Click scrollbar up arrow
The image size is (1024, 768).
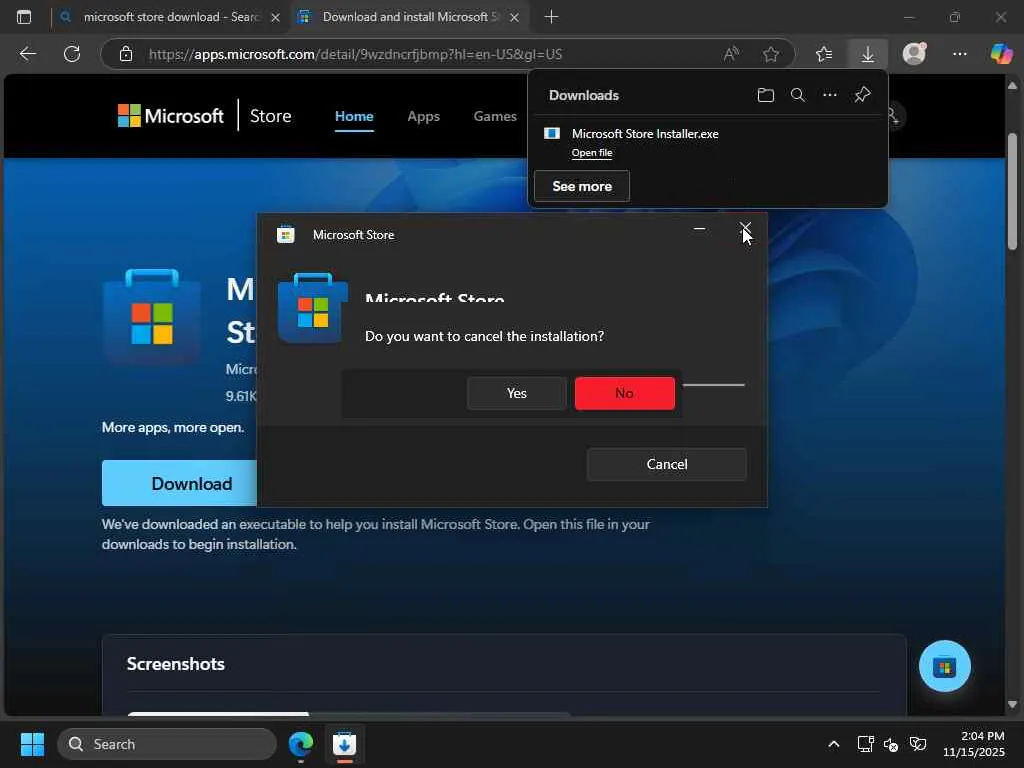(1012, 86)
